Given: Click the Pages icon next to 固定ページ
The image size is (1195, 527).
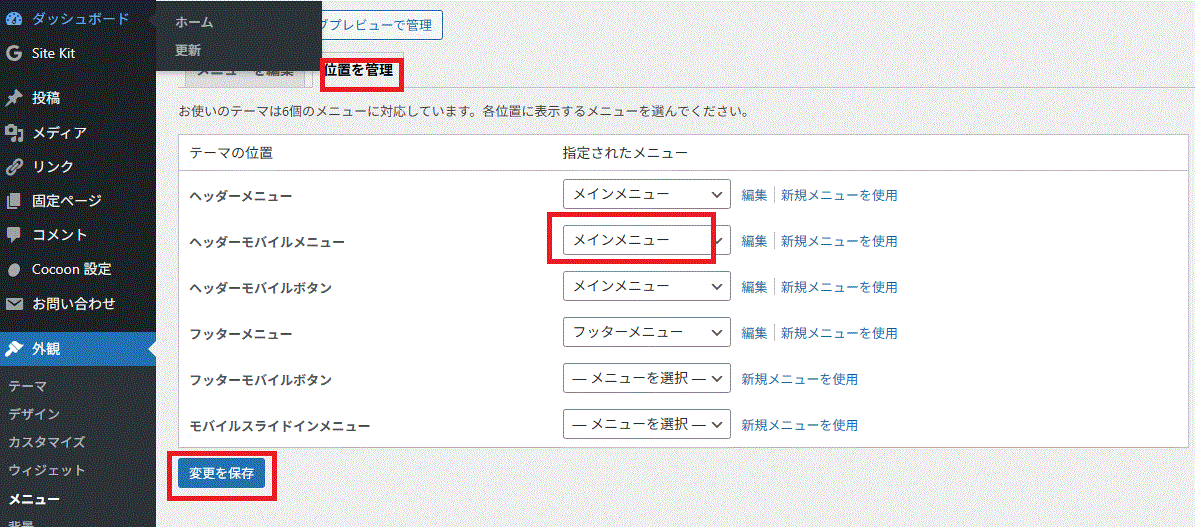Looking at the screenshot, I should pyautogui.click(x=14, y=201).
